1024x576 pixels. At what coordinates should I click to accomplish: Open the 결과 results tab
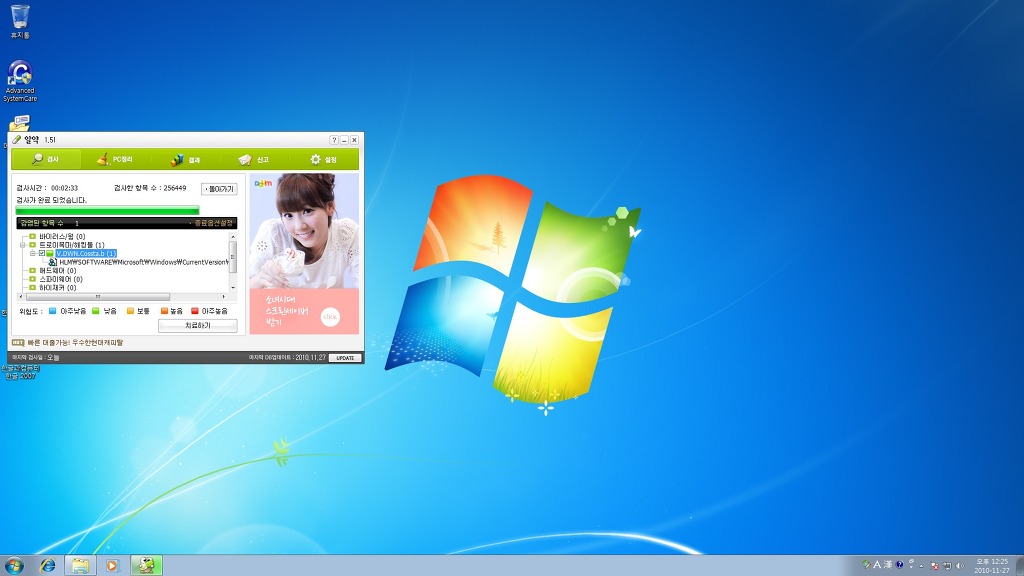pos(185,159)
